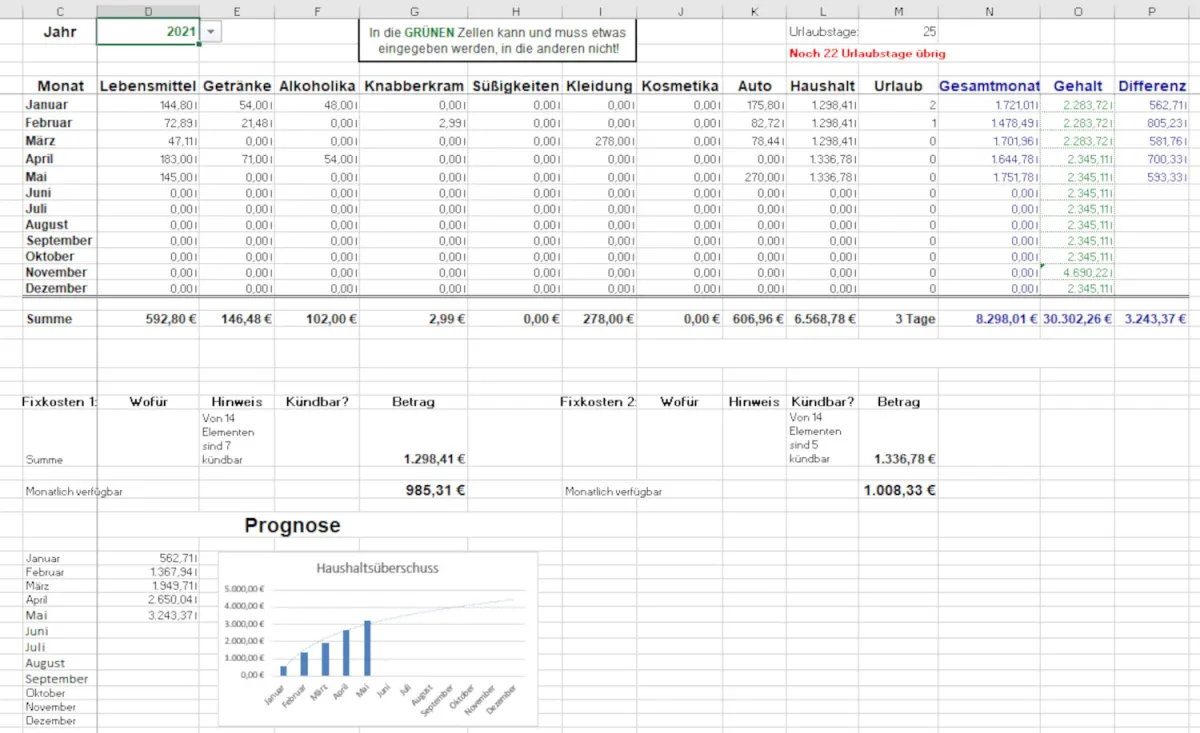Select the green year cell containing 2021

pyautogui.click(x=148, y=32)
